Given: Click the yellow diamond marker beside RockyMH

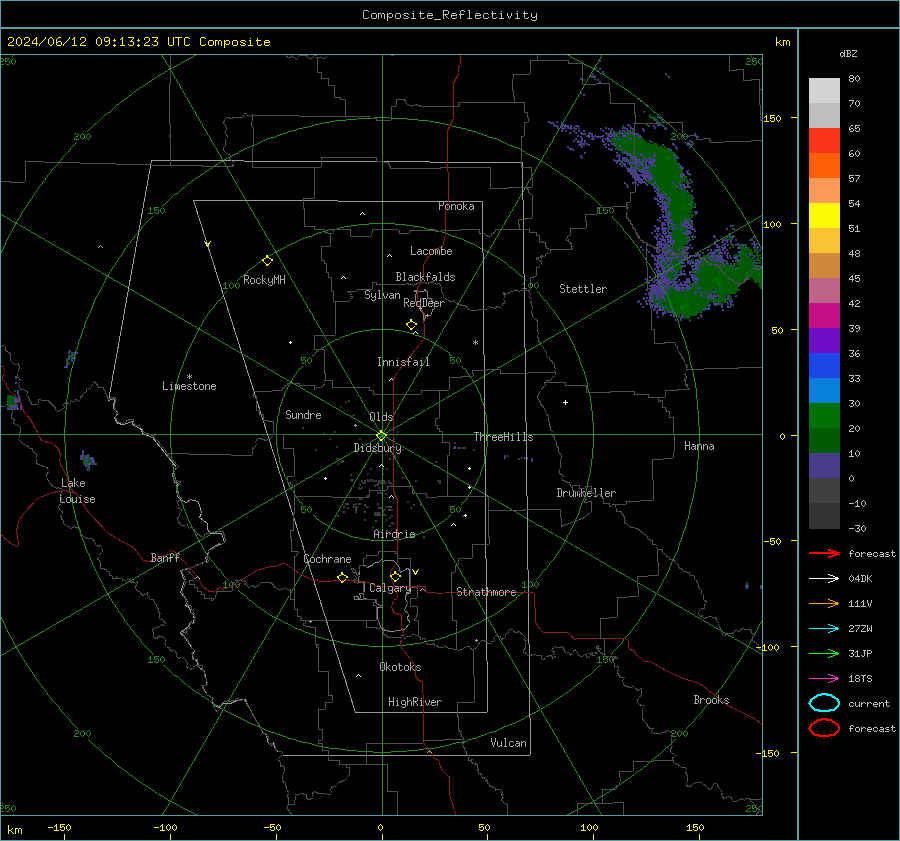Looking at the screenshot, I should (267, 261).
